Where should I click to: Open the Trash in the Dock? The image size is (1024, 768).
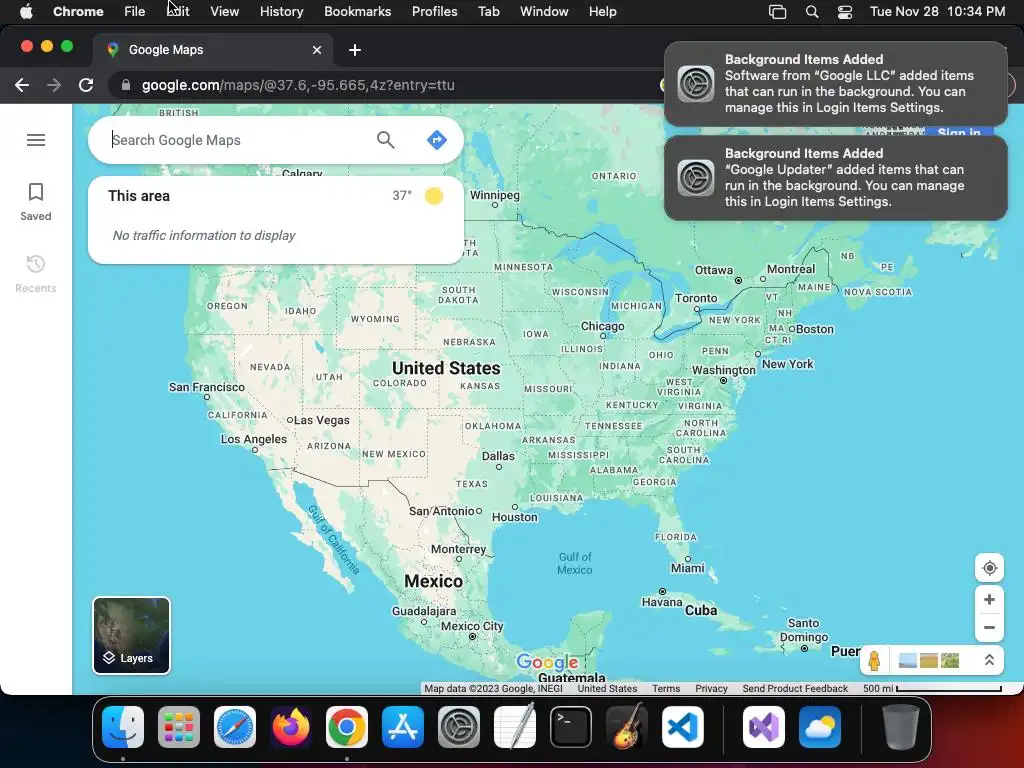coord(901,727)
